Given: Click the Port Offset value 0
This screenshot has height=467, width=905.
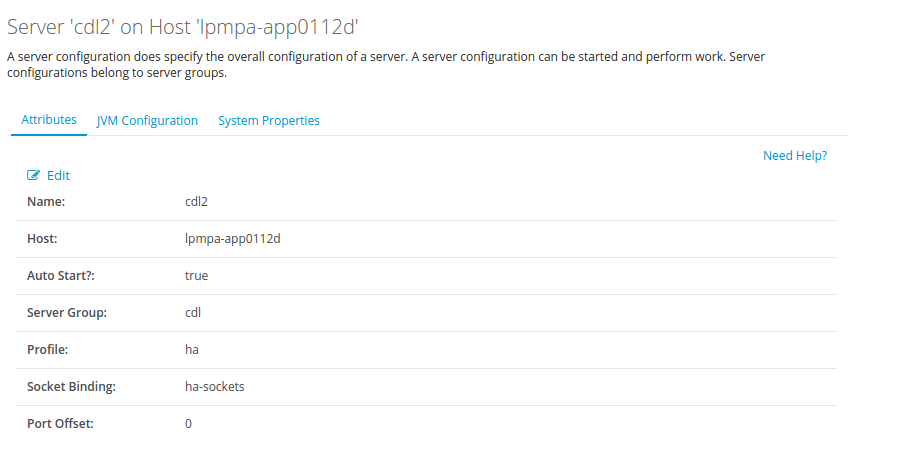Looking at the screenshot, I should click(188, 423).
